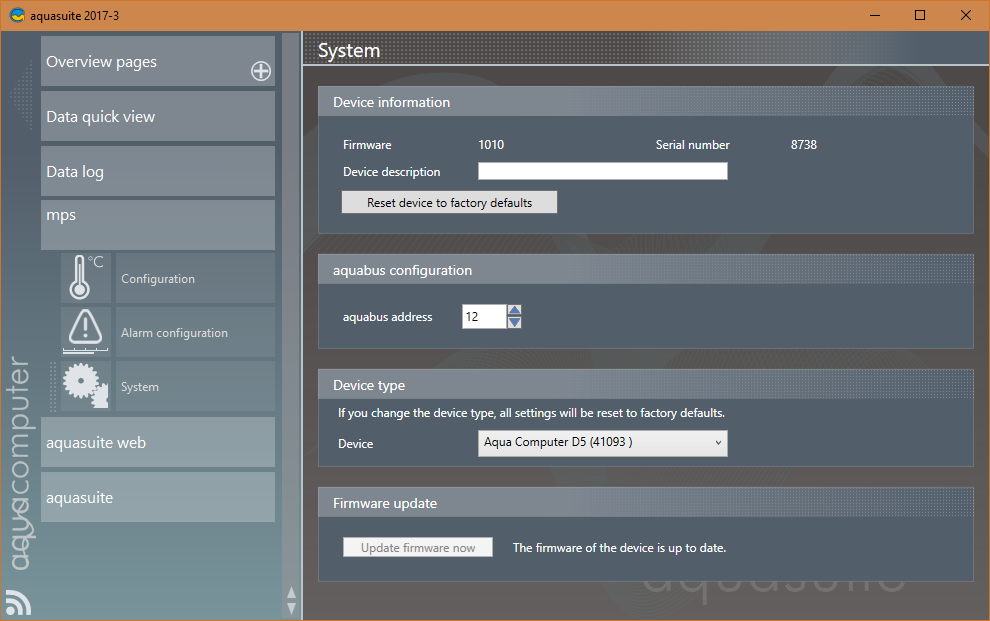Click the Update firmware now button
The image size is (990, 621).
point(418,548)
